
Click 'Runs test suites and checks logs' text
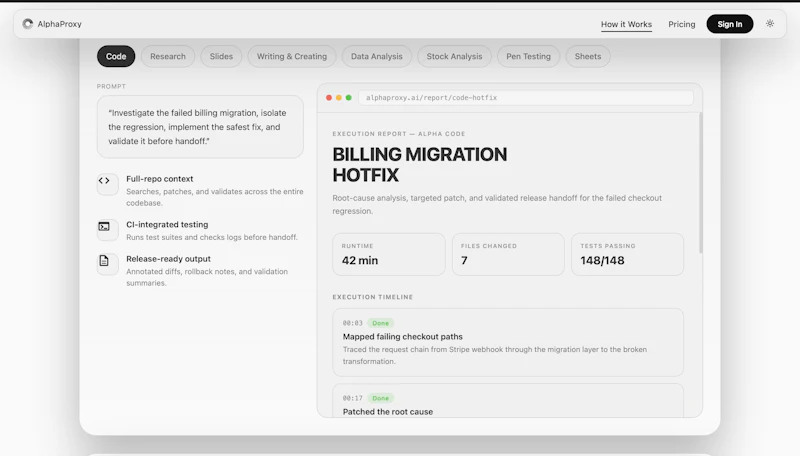pyautogui.click(x=212, y=237)
